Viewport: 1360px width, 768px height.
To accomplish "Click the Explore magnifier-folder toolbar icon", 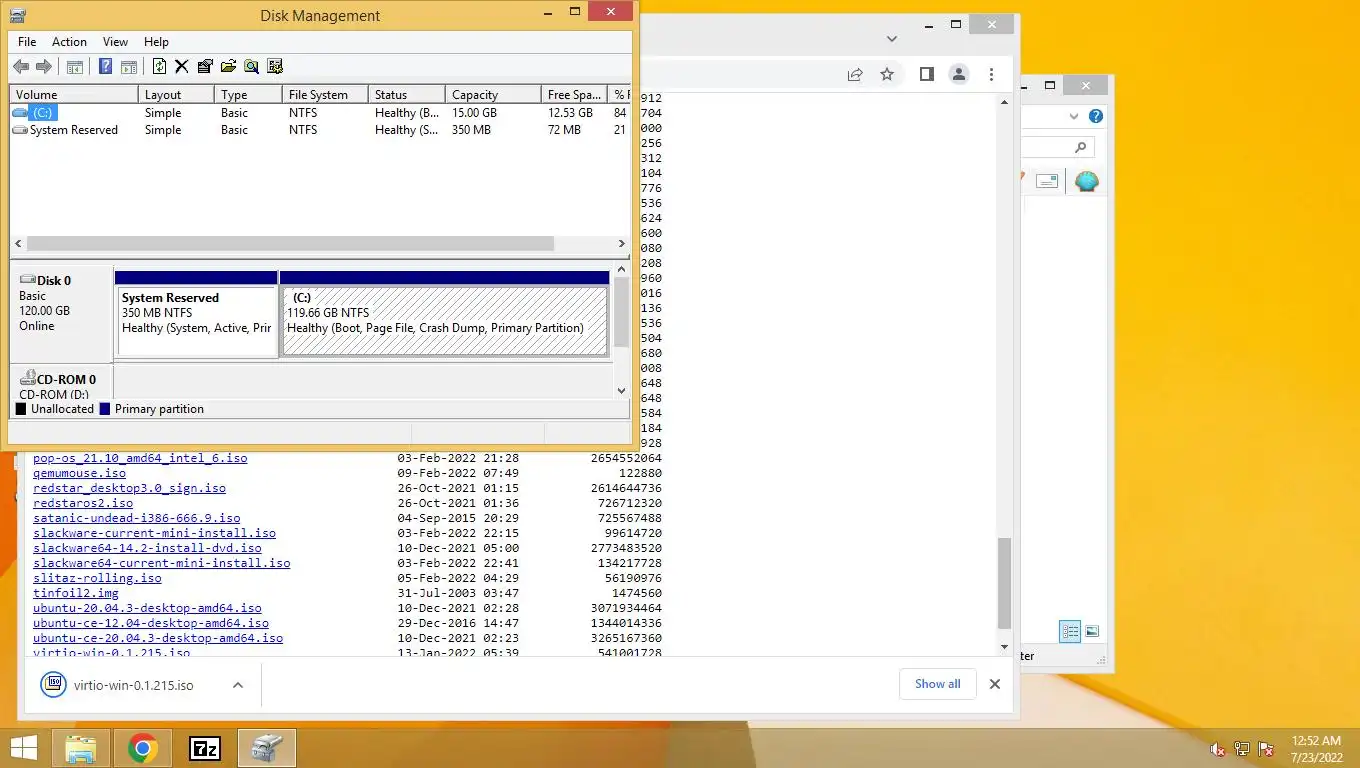I will tap(251, 67).
